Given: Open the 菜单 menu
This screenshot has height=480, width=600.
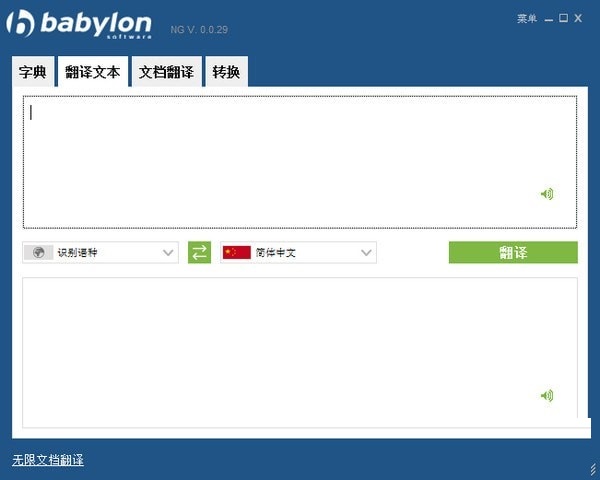Looking at the screenshot, I should tap(527, 18).
